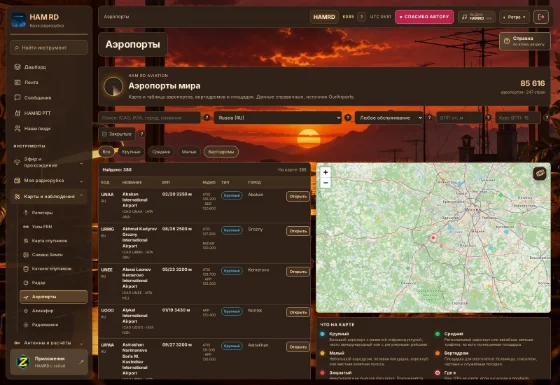Open the Приложение HAMRD с собой external link
Viewport: 560px width, 385px height.
click(49, 362)
